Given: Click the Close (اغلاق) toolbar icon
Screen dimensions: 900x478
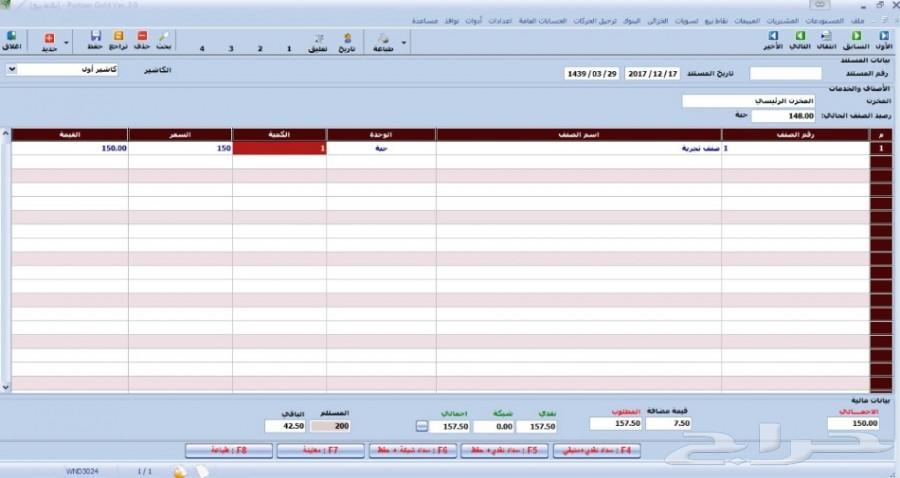Looking at the screenshot, I should pyautogui.click(x=11, y=41).
